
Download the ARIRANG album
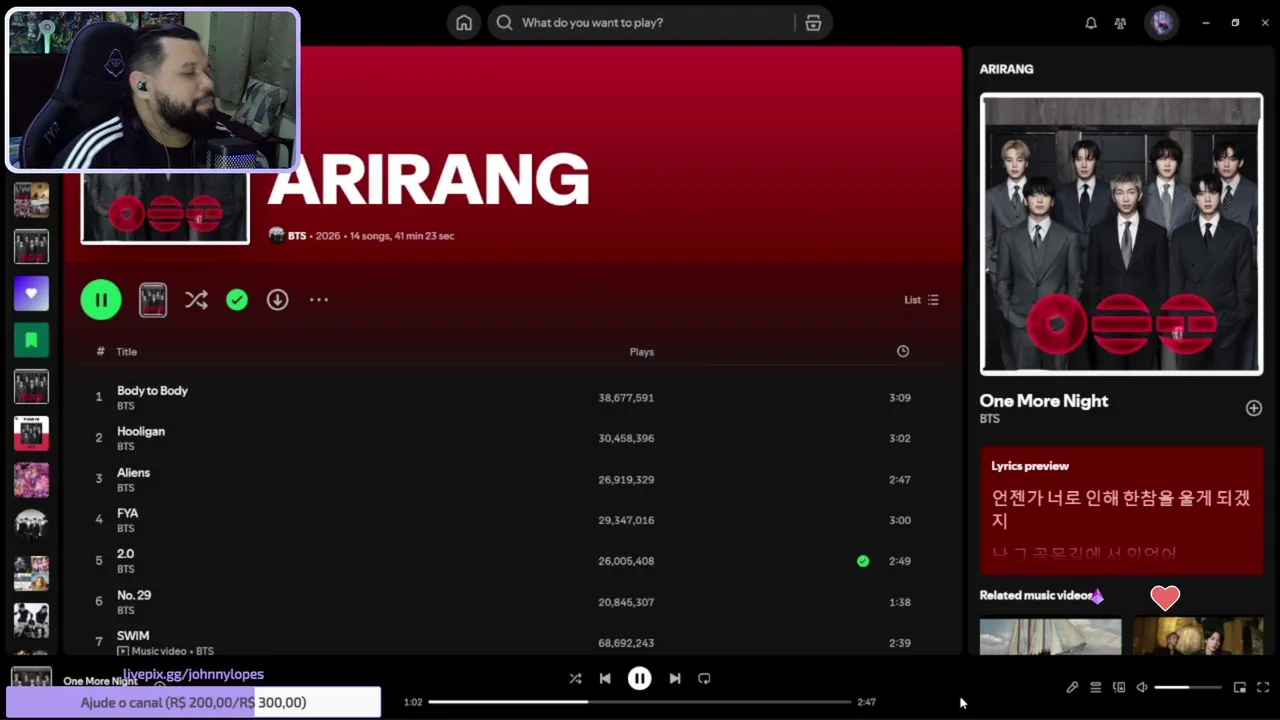coord(277,300)
